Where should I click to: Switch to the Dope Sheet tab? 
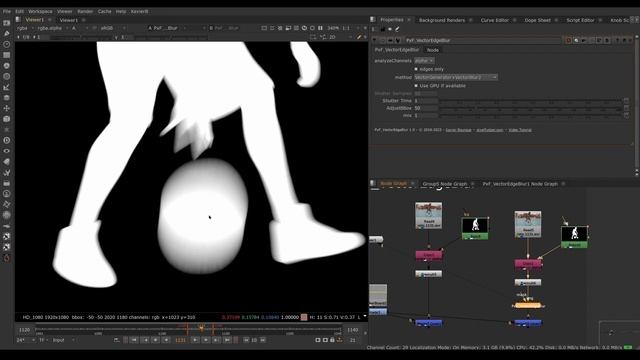point(538,20)
